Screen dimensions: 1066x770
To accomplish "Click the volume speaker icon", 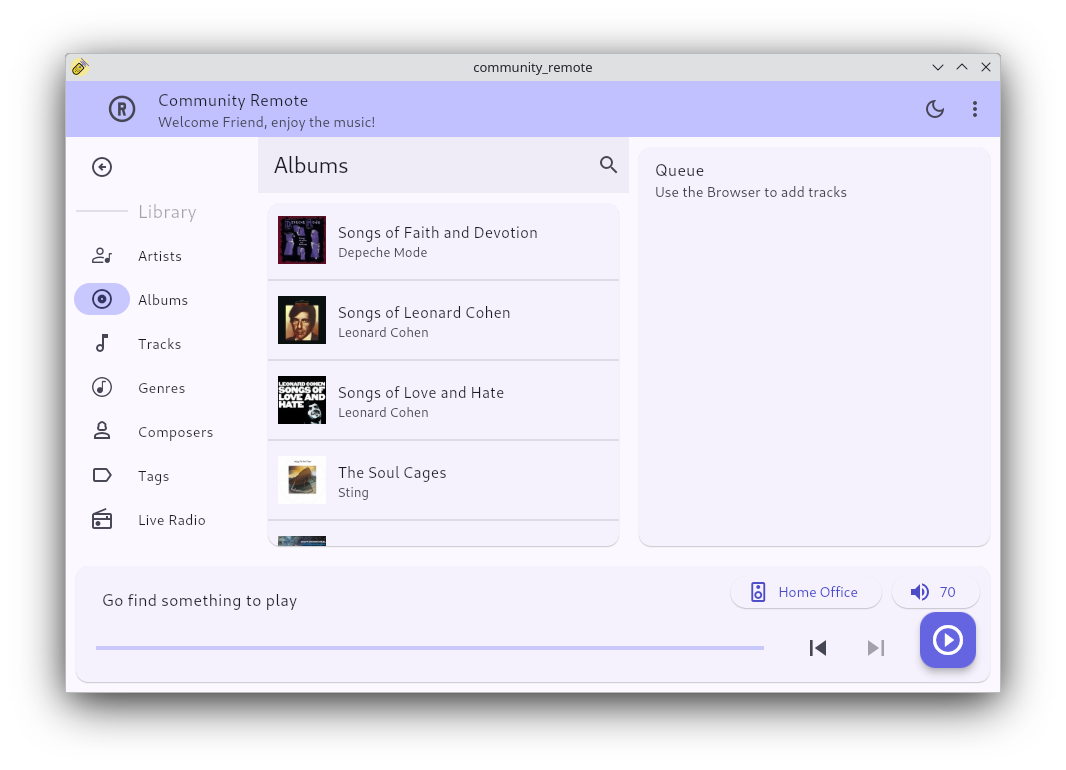I will [x=919, y=592].
